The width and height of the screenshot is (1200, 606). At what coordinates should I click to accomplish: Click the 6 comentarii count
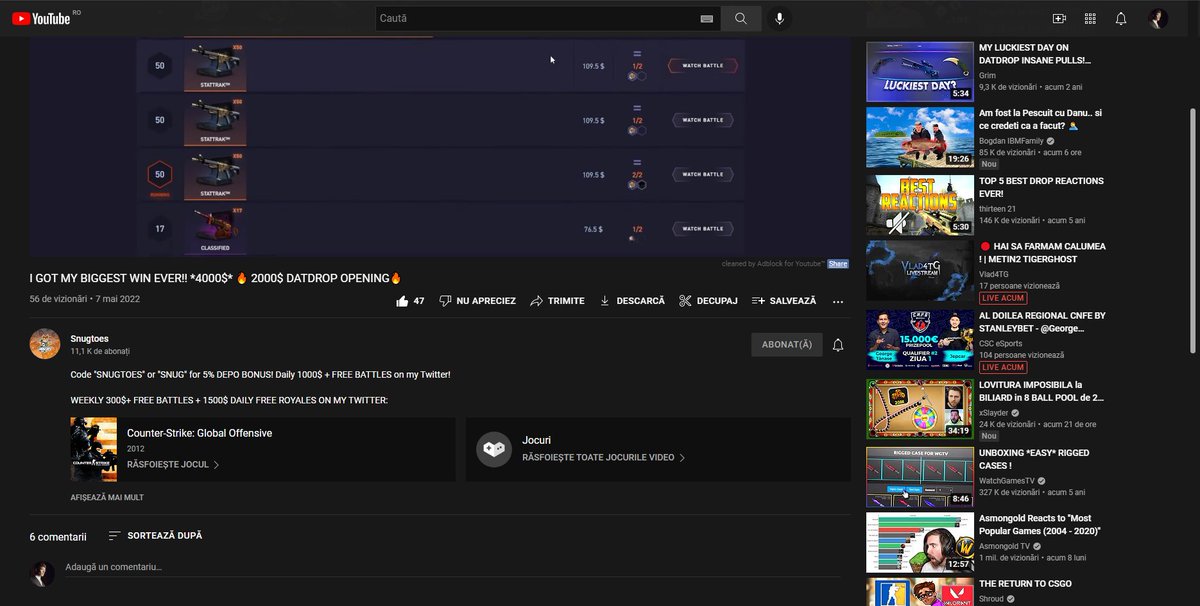click(58, 537)
